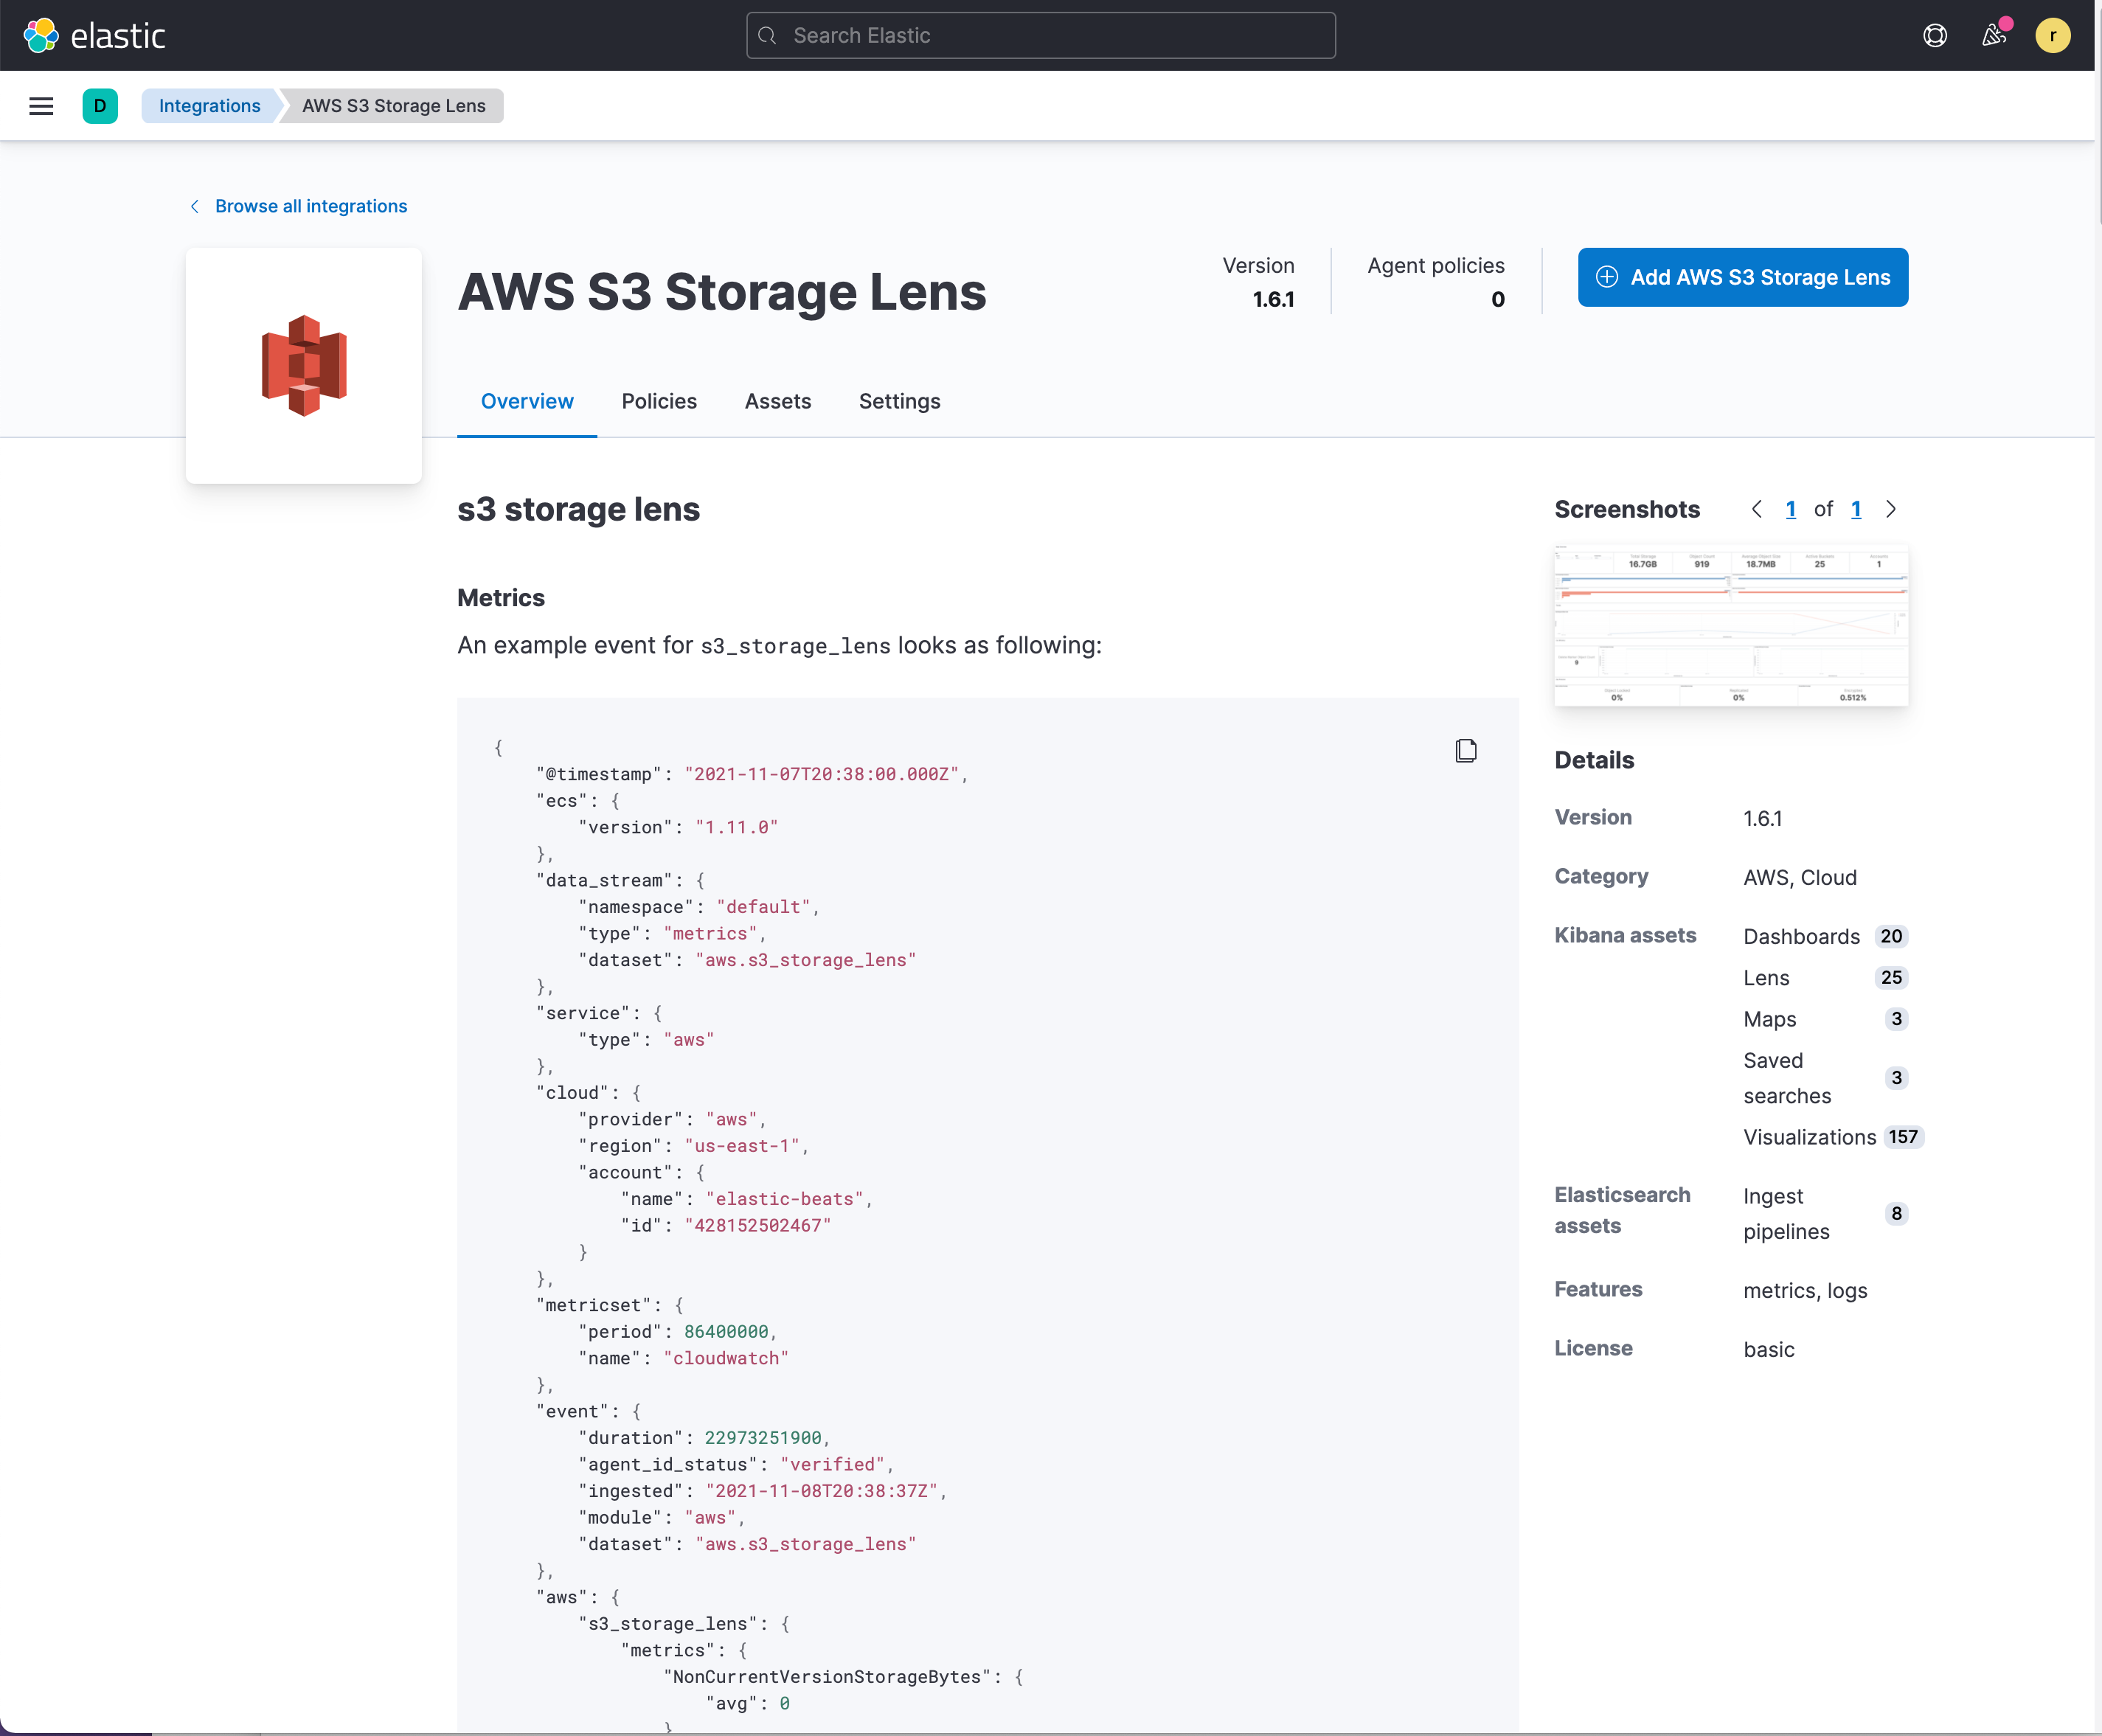The image size is (2102, 1736).
Task: Go to previous screenshot arrow
Action: point(1756,509)
